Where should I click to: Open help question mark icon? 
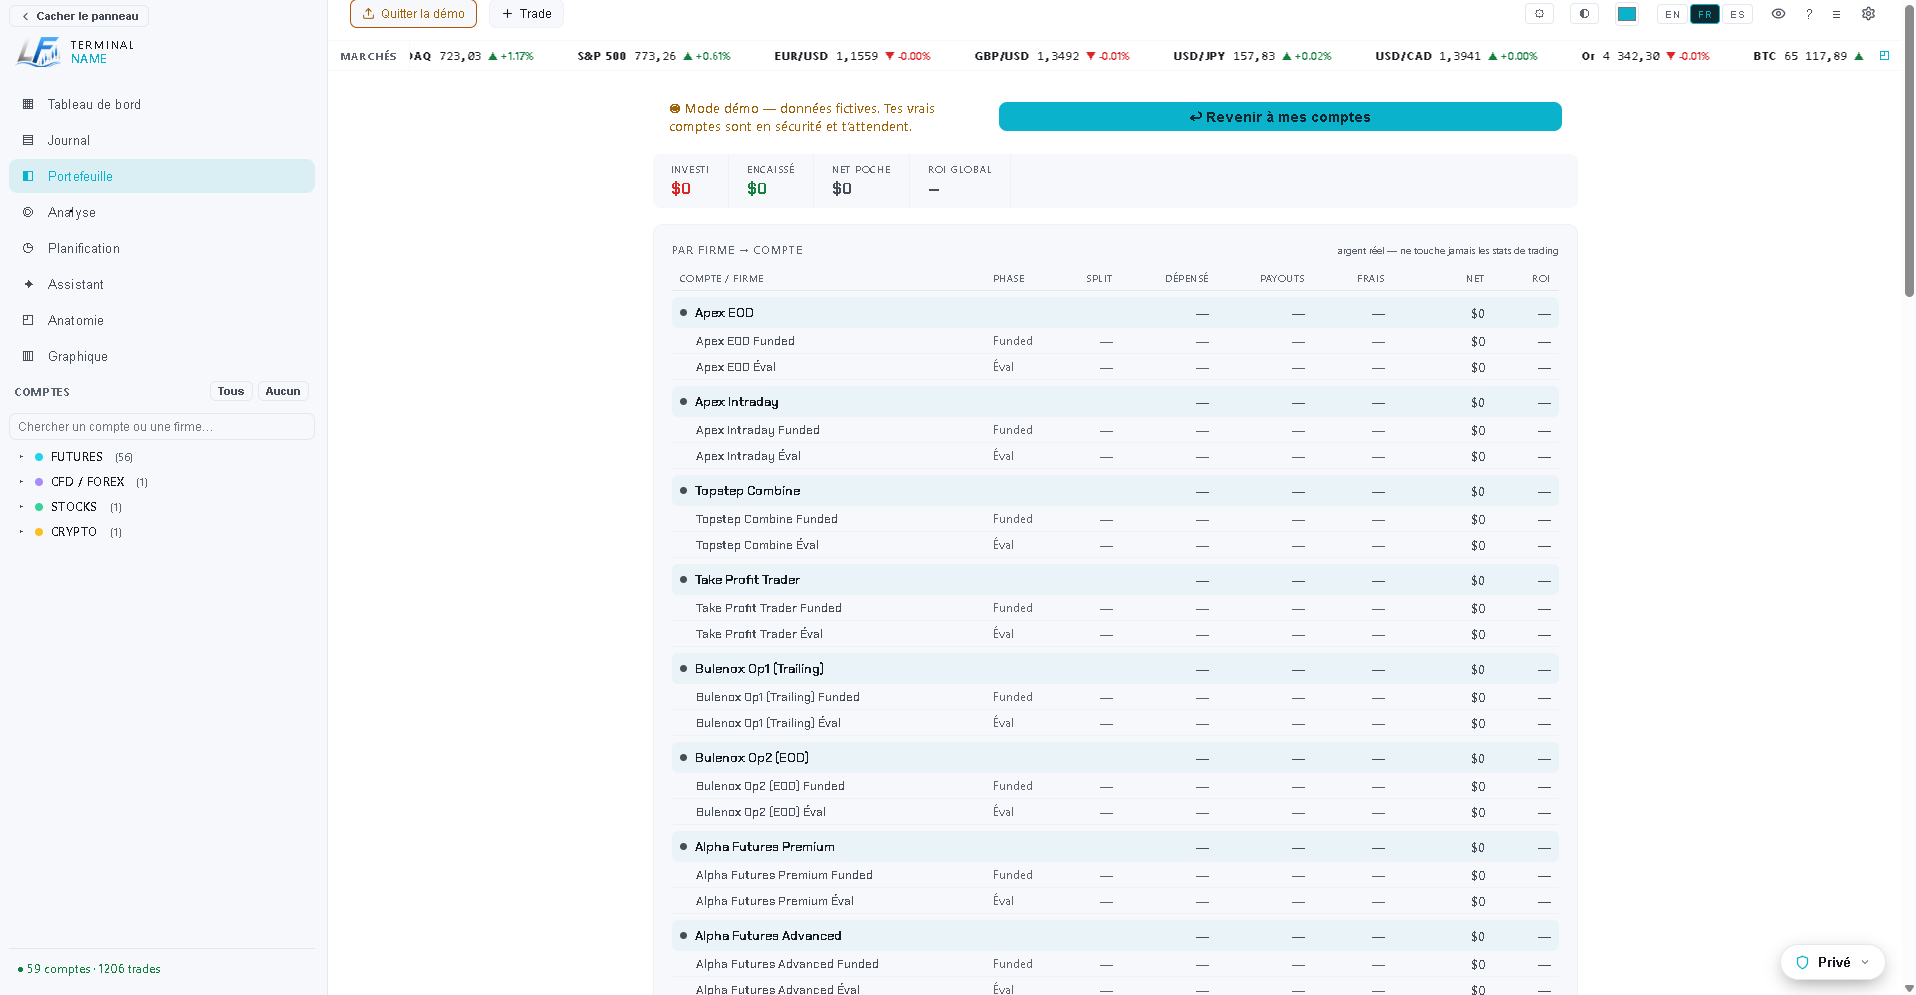1808,14
